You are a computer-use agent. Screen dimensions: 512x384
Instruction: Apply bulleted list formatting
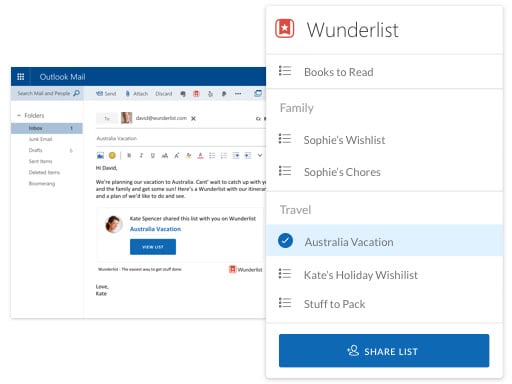click(212, 155)
